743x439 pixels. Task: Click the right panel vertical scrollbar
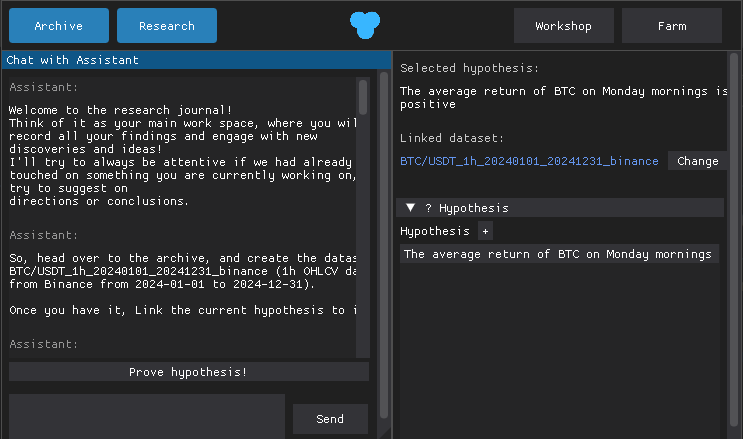(x=734, y=239)
